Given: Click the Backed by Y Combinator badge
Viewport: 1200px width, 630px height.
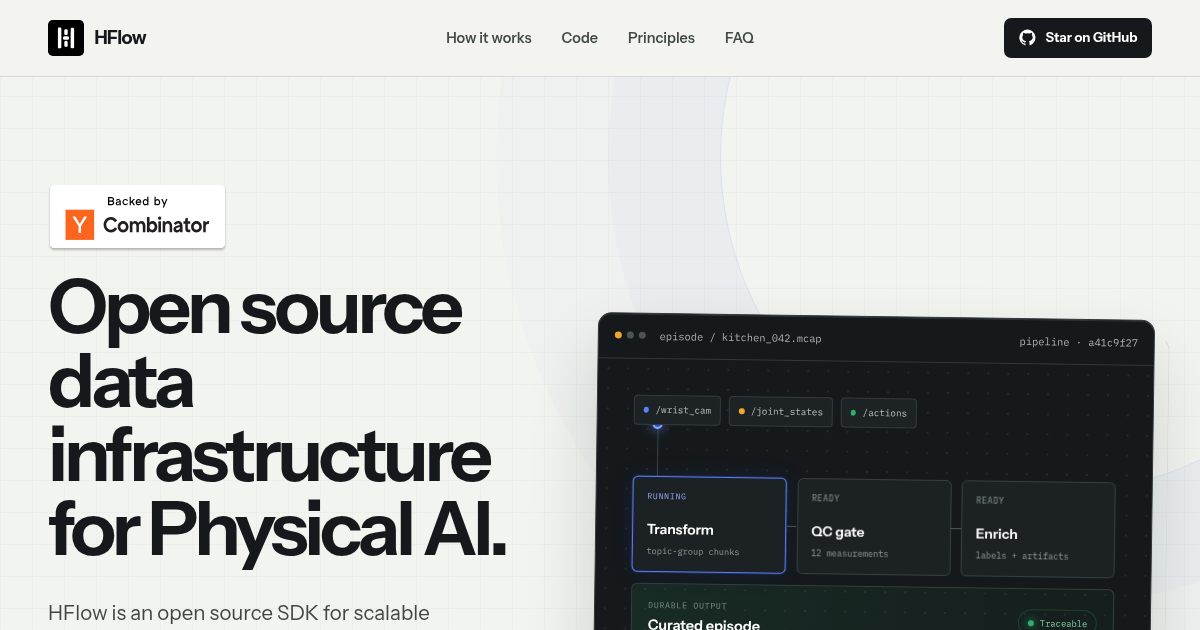Looking at the screenshot, I should pos(138,216).
